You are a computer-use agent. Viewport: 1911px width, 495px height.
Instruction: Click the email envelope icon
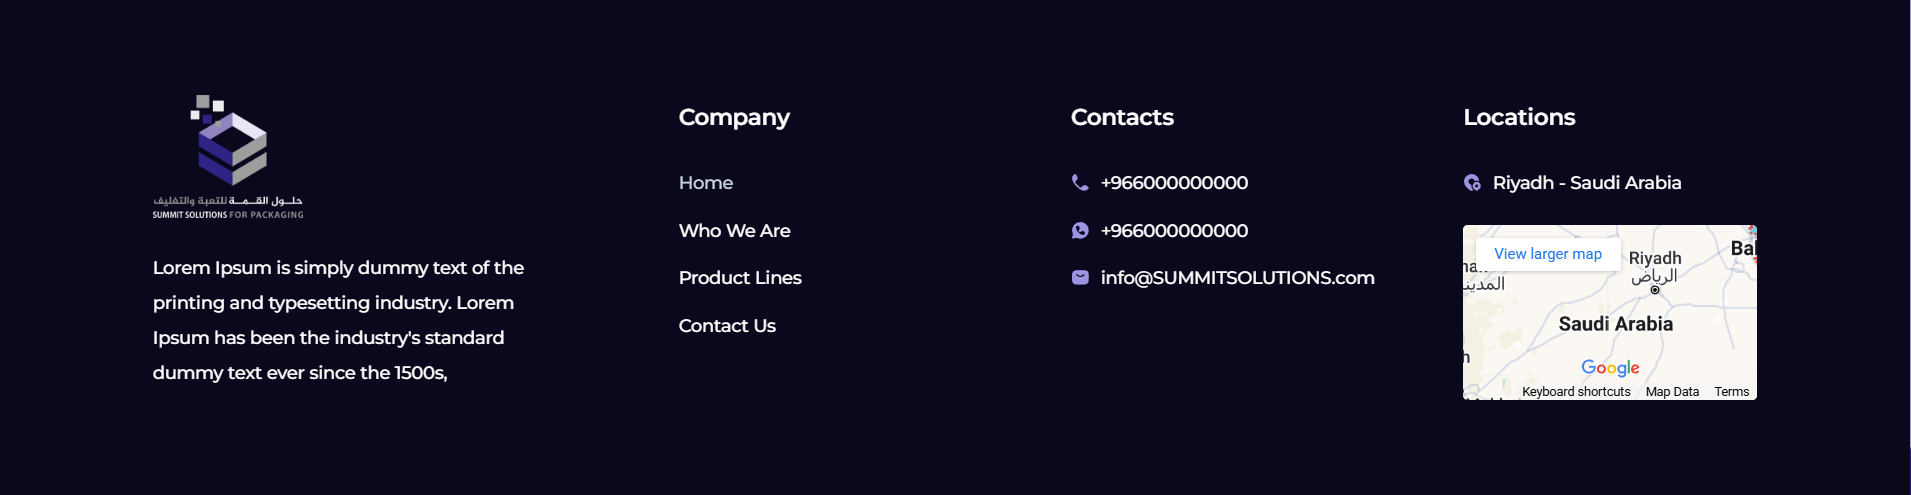coord(1080,278)
